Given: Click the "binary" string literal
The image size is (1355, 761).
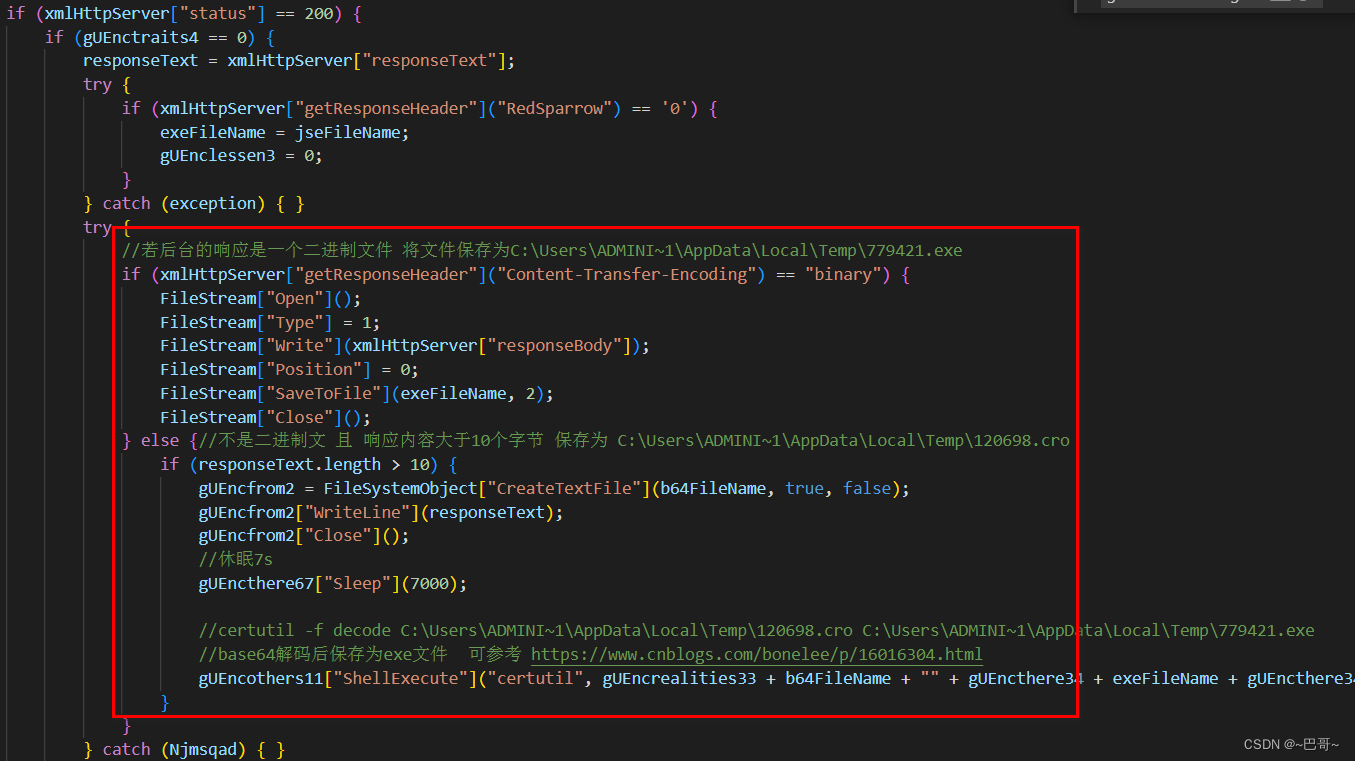Looking at the screenshot, I should click(x=842, y=274).
